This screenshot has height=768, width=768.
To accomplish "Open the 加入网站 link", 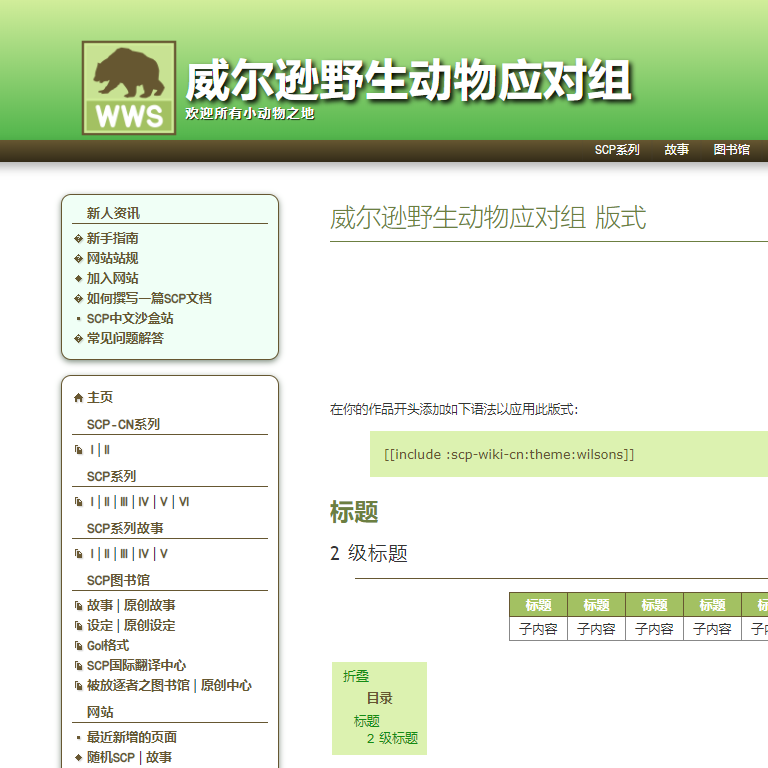I will pos(112,279).
